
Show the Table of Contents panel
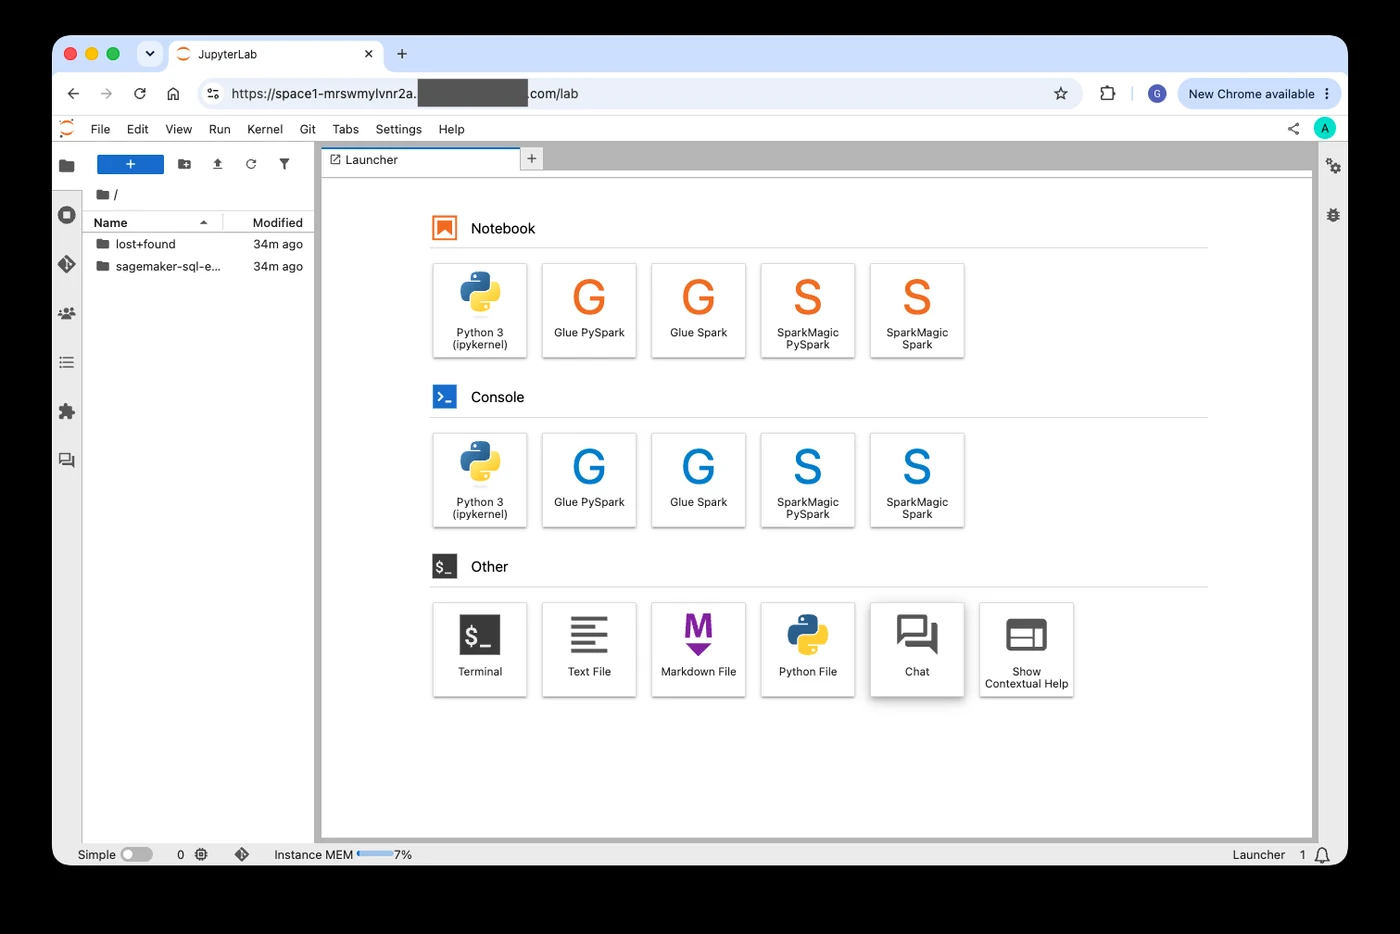tap(67, 362)
